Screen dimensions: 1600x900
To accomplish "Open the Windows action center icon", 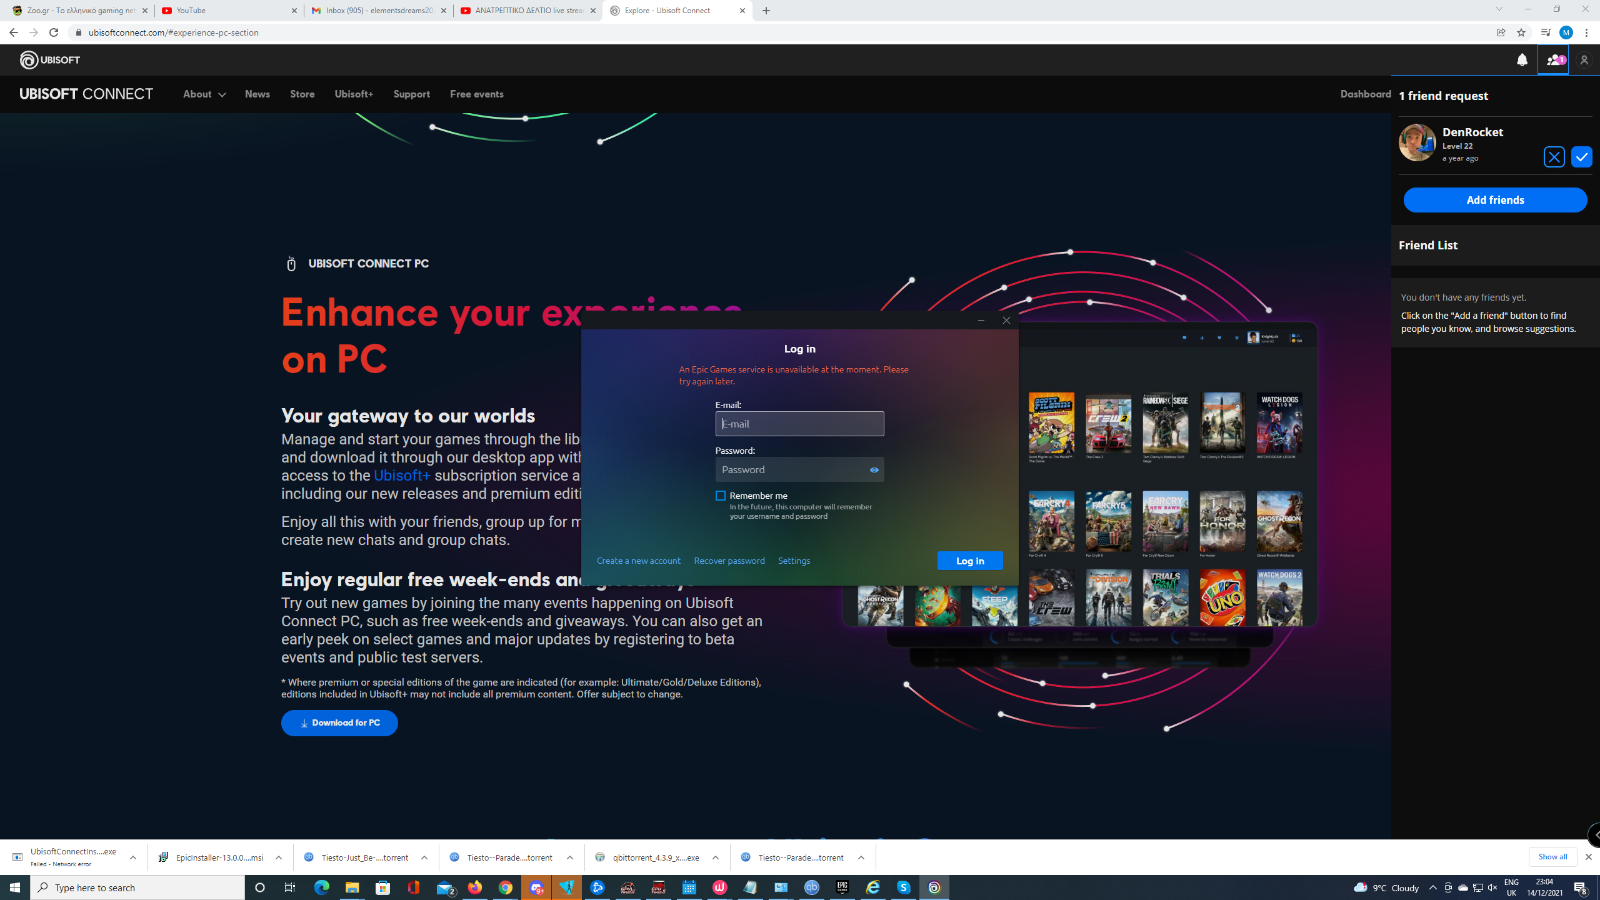I will [1580, 887].
